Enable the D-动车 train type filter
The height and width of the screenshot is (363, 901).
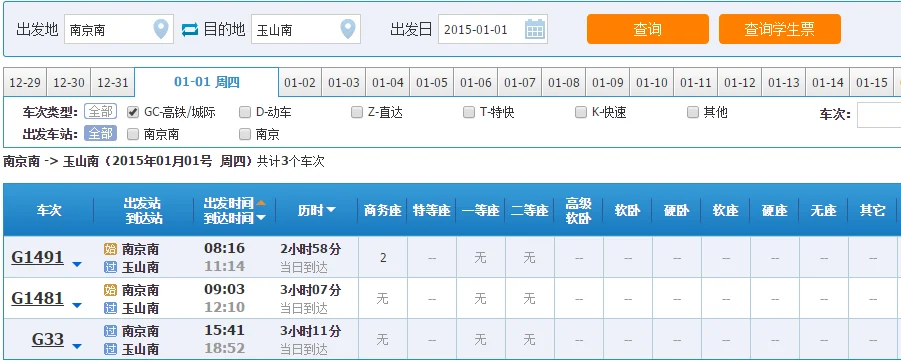tap(245, 112)
